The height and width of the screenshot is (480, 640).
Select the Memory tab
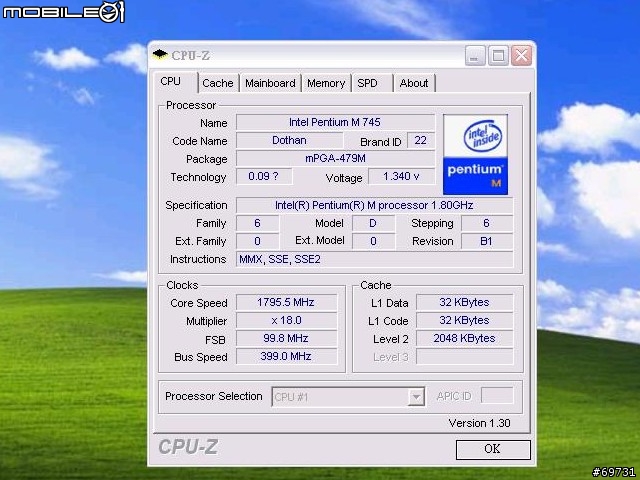(326, 83)
